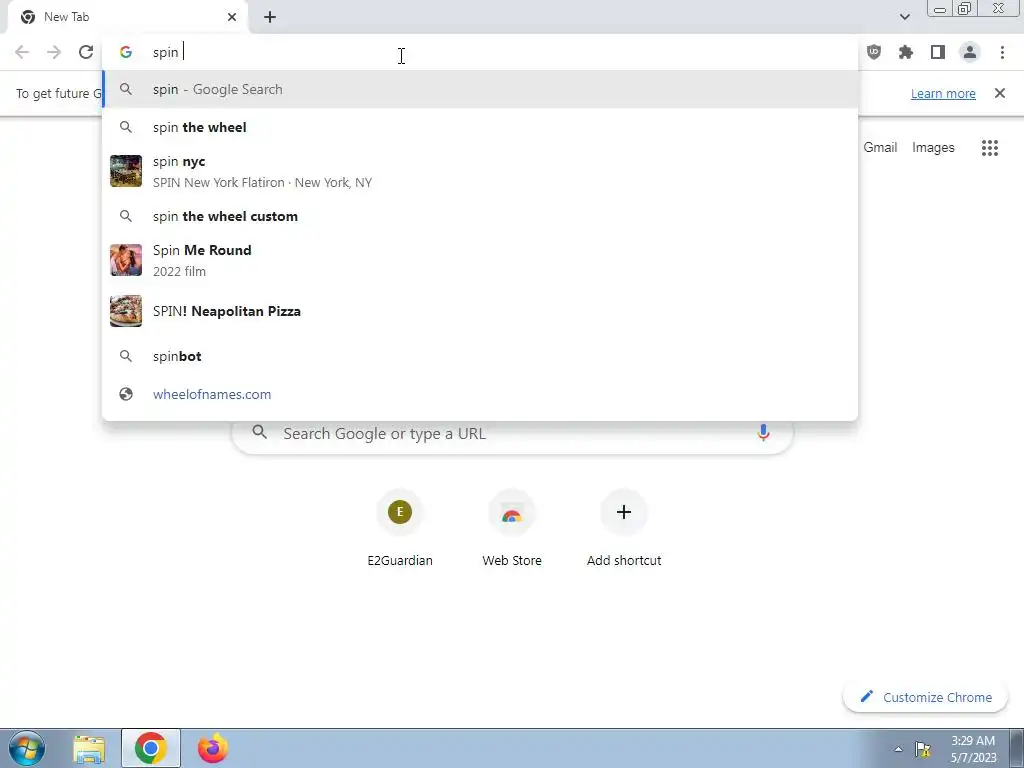
Task: Dismiss the notification bar with the X
Action: pos(1000,93)
